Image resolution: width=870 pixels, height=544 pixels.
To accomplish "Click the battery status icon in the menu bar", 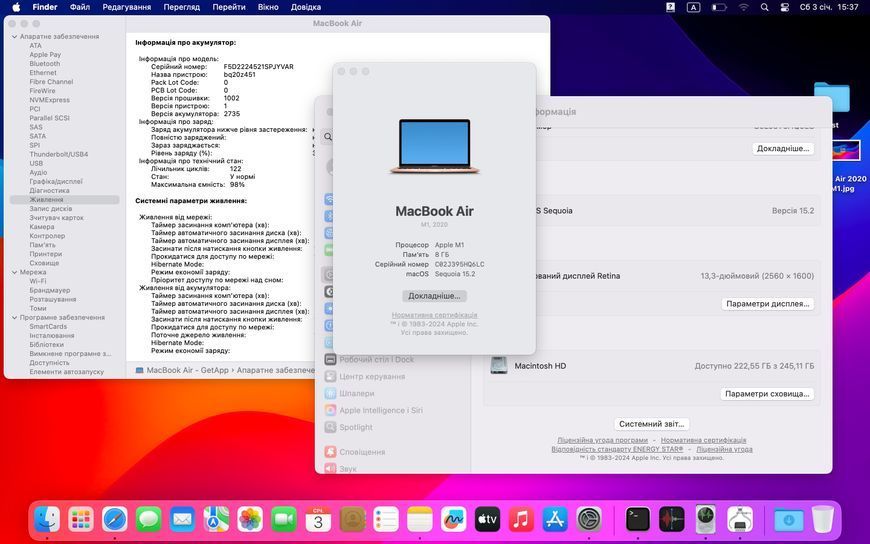I will (719, 7).
